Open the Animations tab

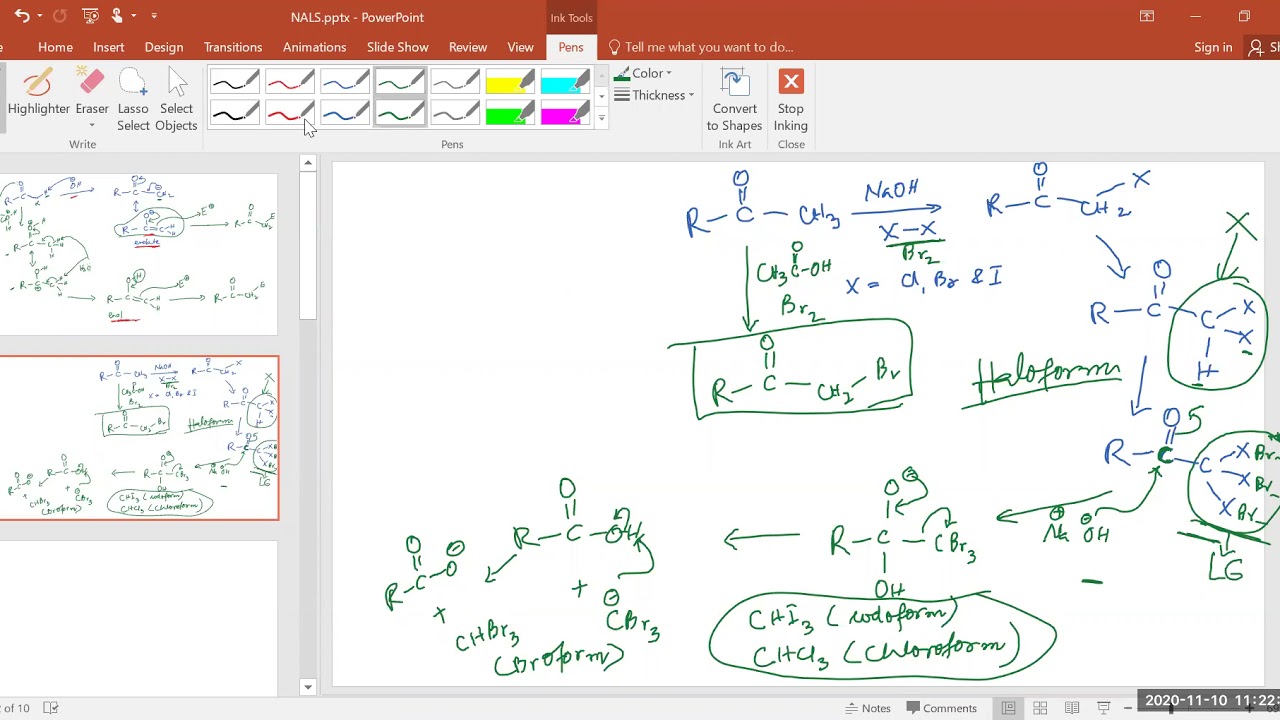coord(314,47)
